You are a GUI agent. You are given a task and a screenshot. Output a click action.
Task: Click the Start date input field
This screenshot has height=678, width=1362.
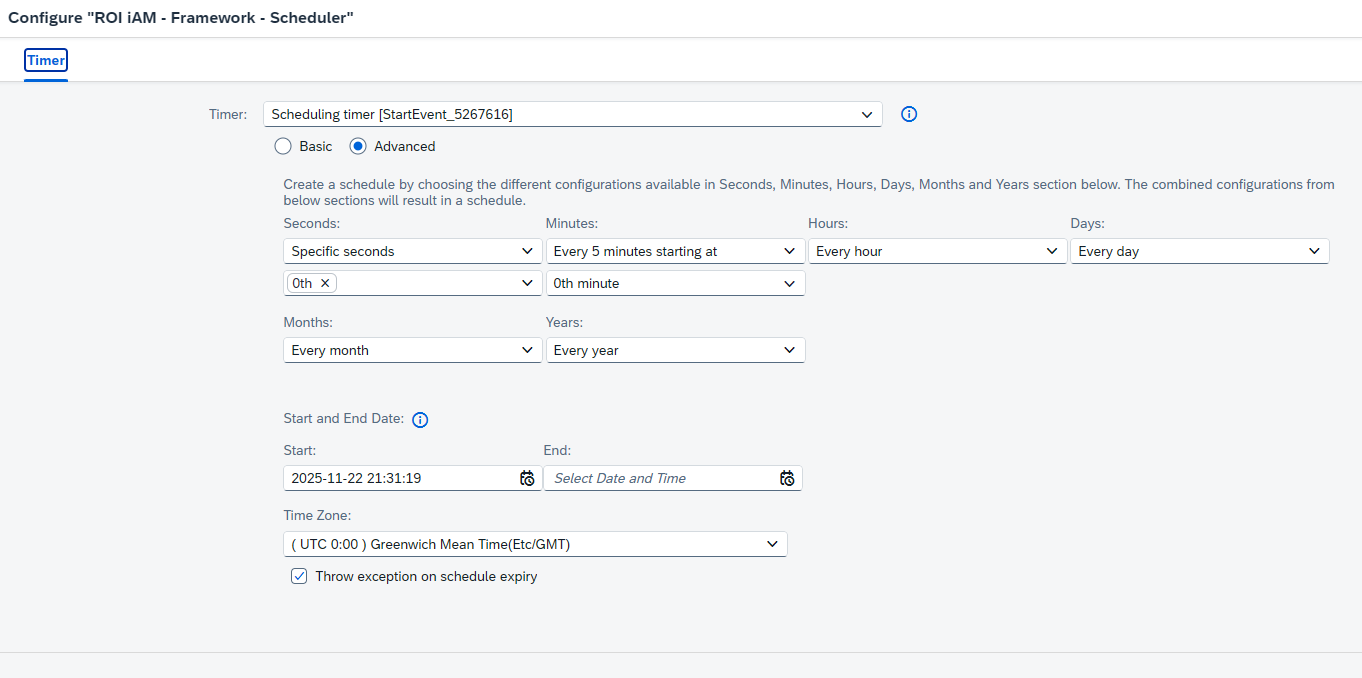click(400, 478)
